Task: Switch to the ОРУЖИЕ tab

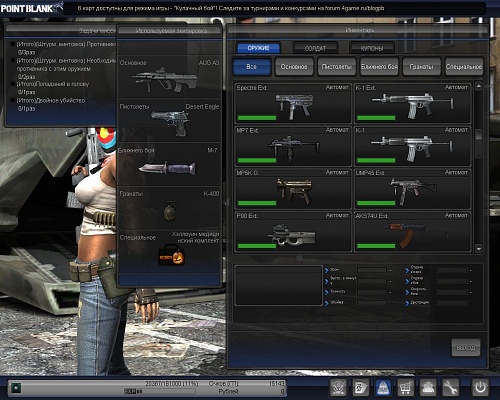Action: [x=259, y=48]
